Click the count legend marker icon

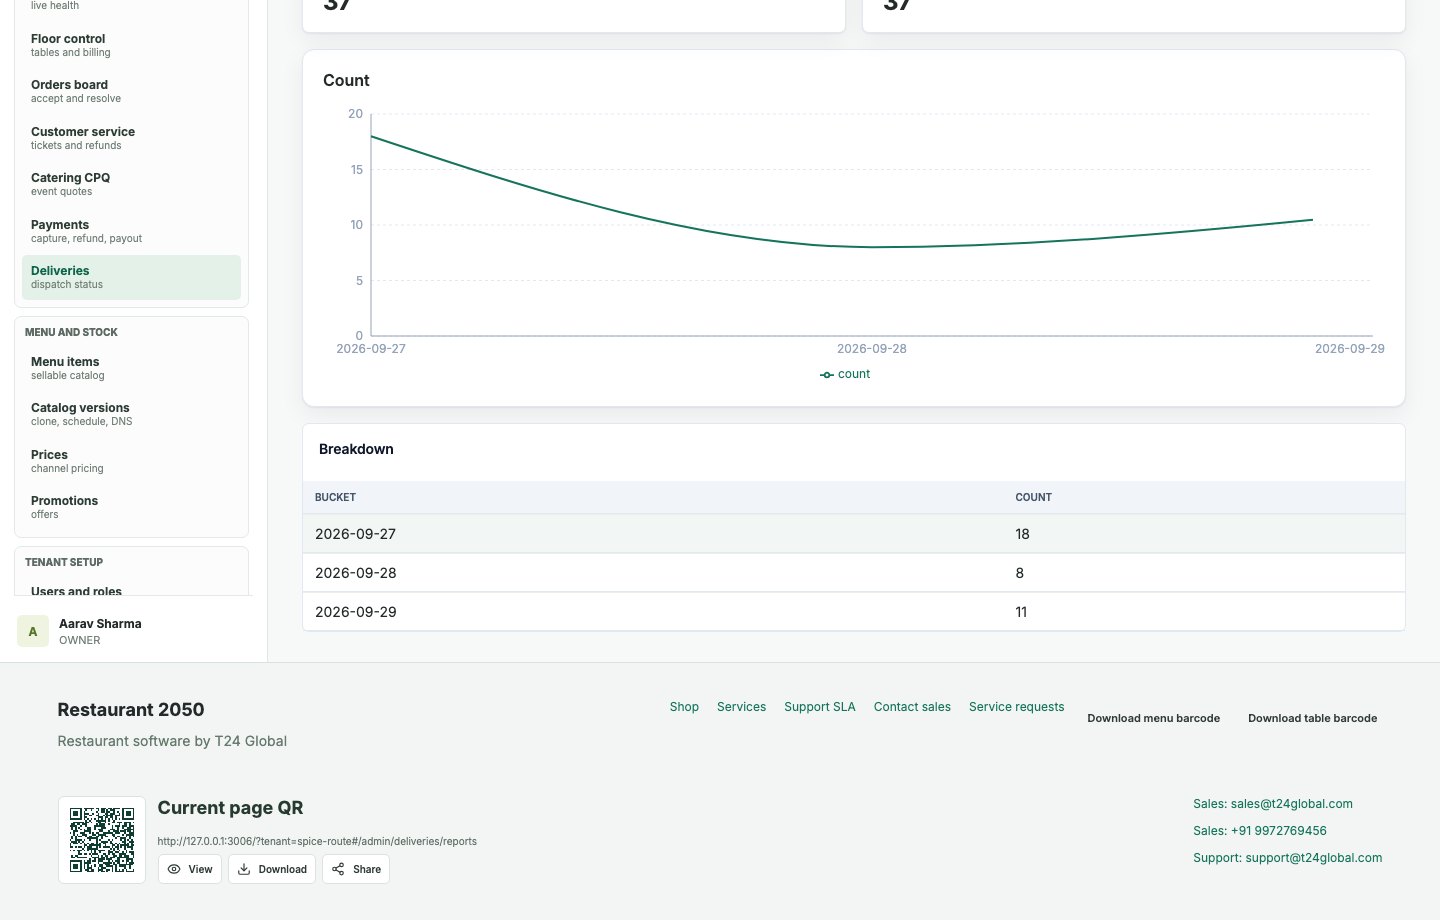coord(827,375)
